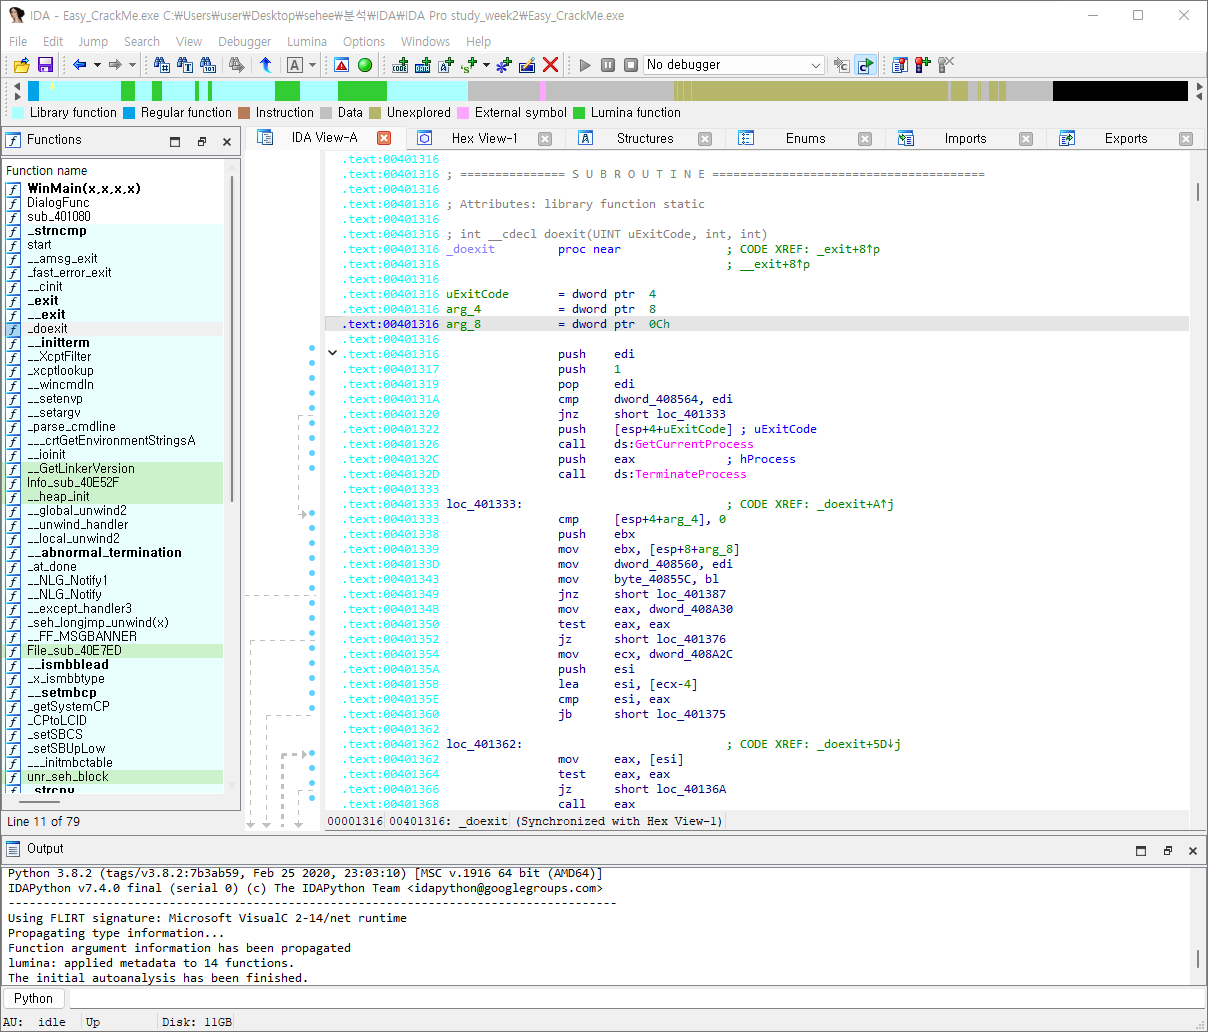Click the blue up arrow toolbar icon

coord(266,65)
